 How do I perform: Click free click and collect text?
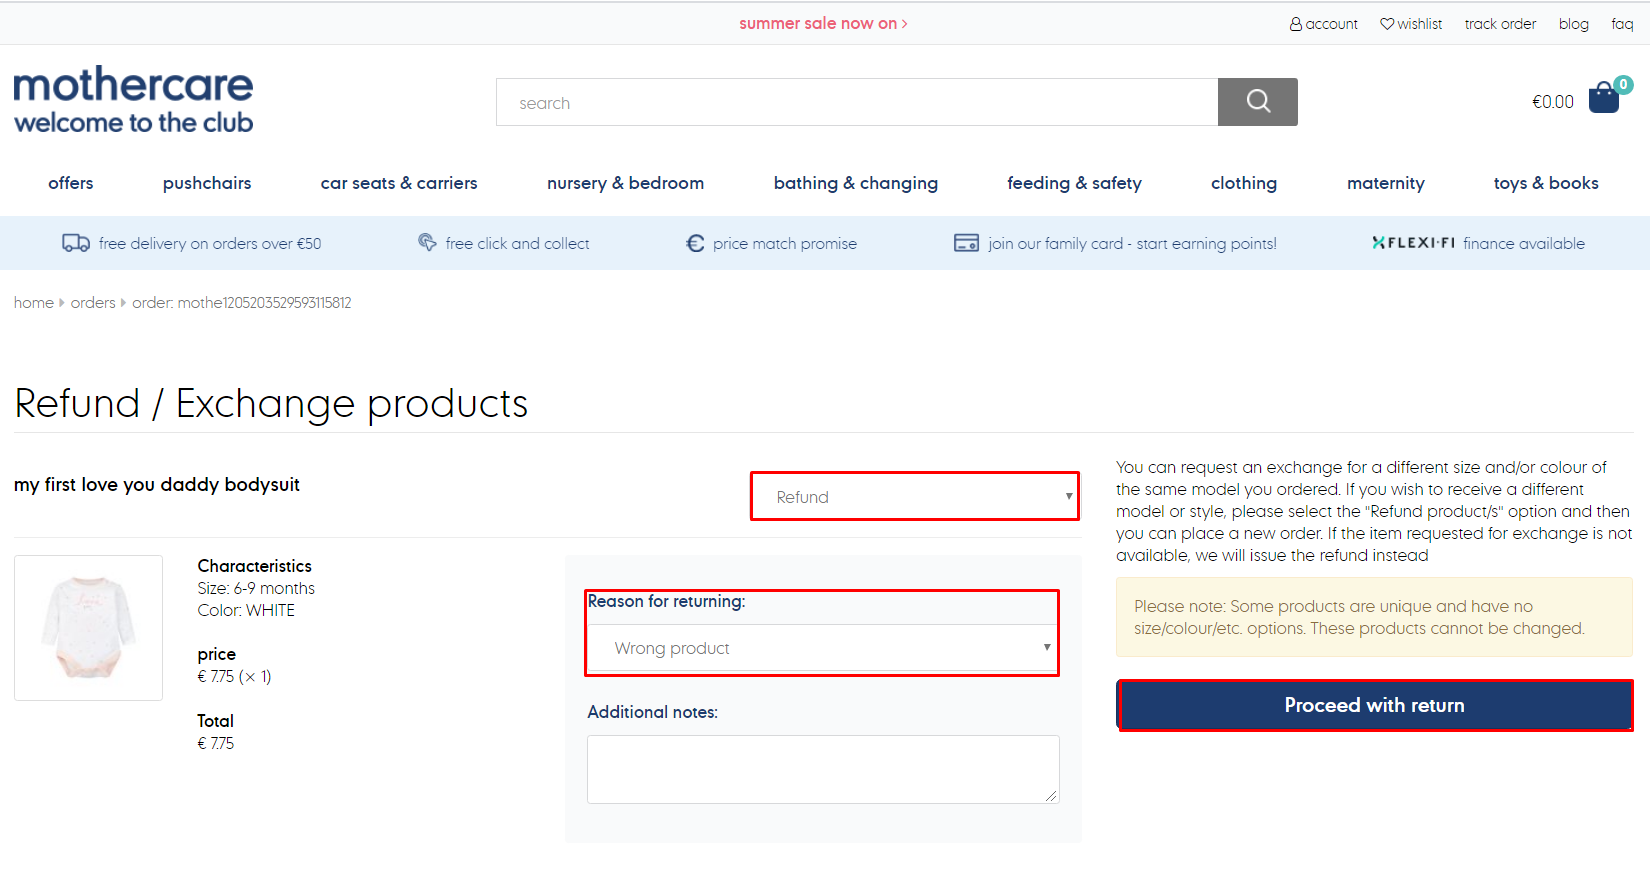click(x=517, y=243)
